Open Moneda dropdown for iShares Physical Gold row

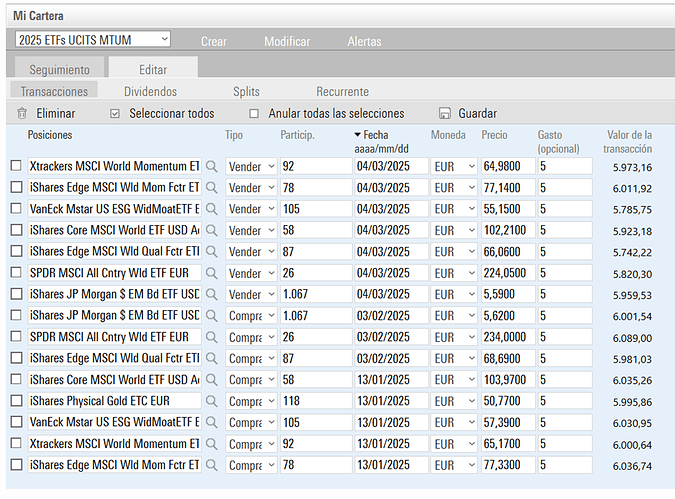454,401
